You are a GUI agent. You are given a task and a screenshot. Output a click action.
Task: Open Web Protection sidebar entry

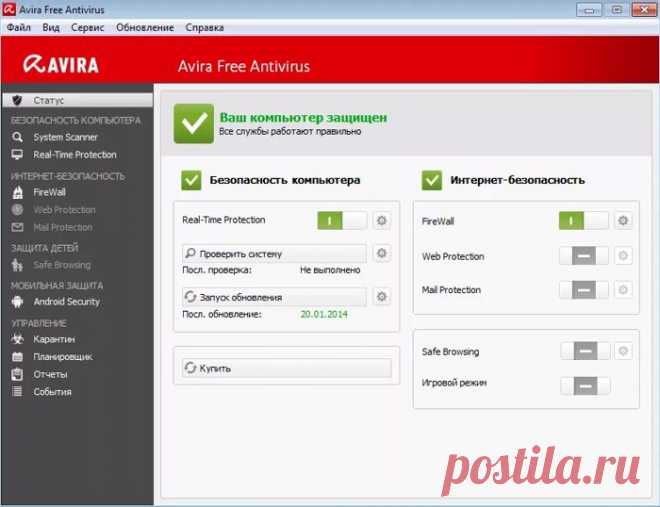64,210
